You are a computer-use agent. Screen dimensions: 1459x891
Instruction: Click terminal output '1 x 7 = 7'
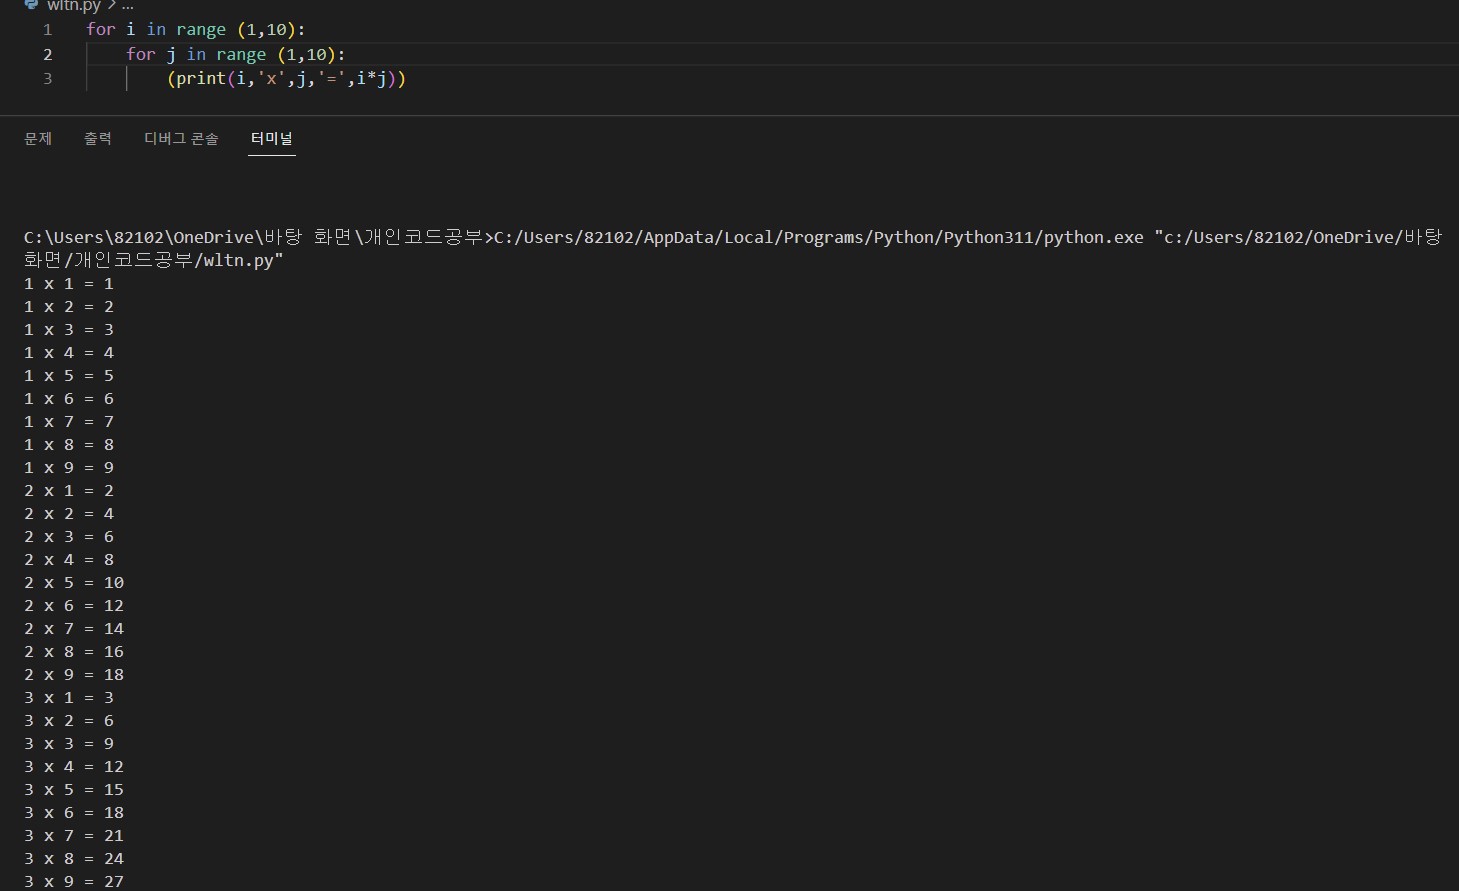69,422
